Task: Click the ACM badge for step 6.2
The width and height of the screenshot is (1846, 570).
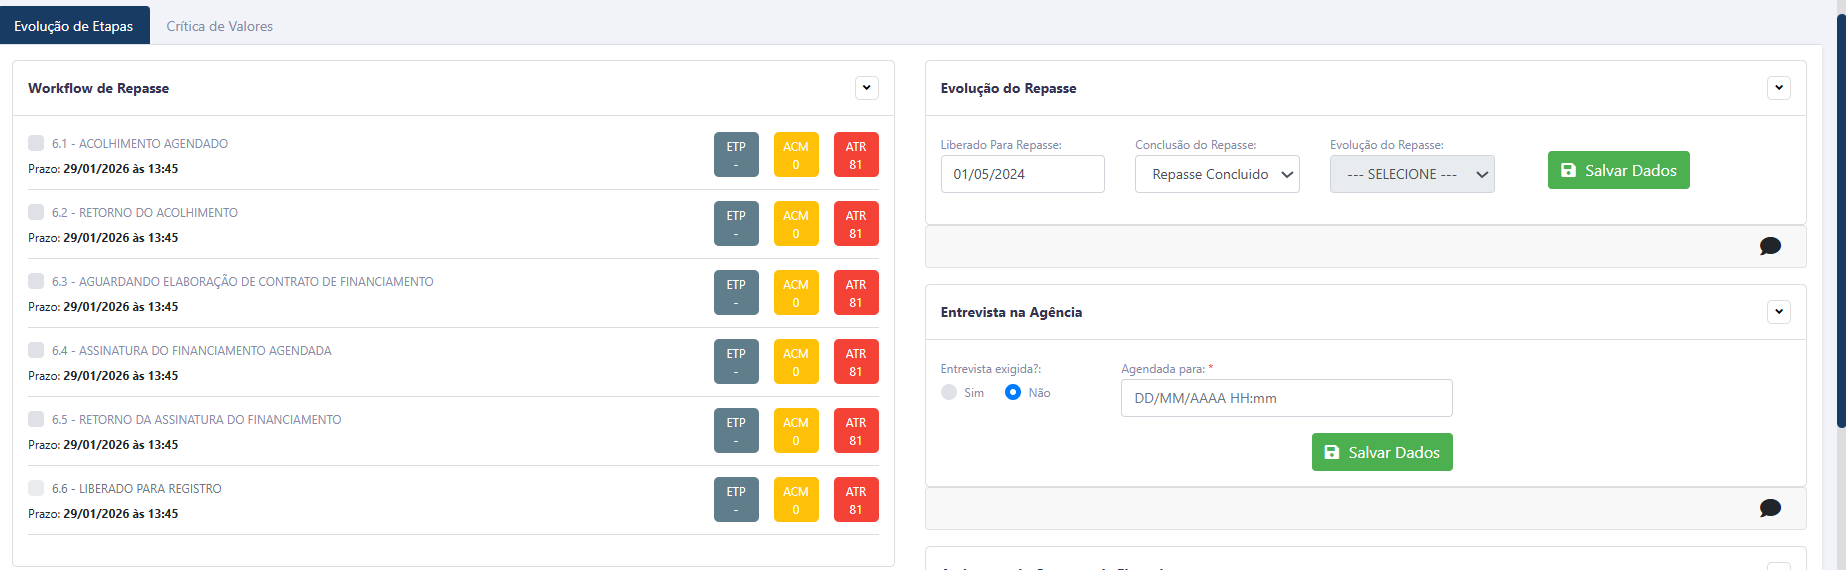Action: coord(796,224)
